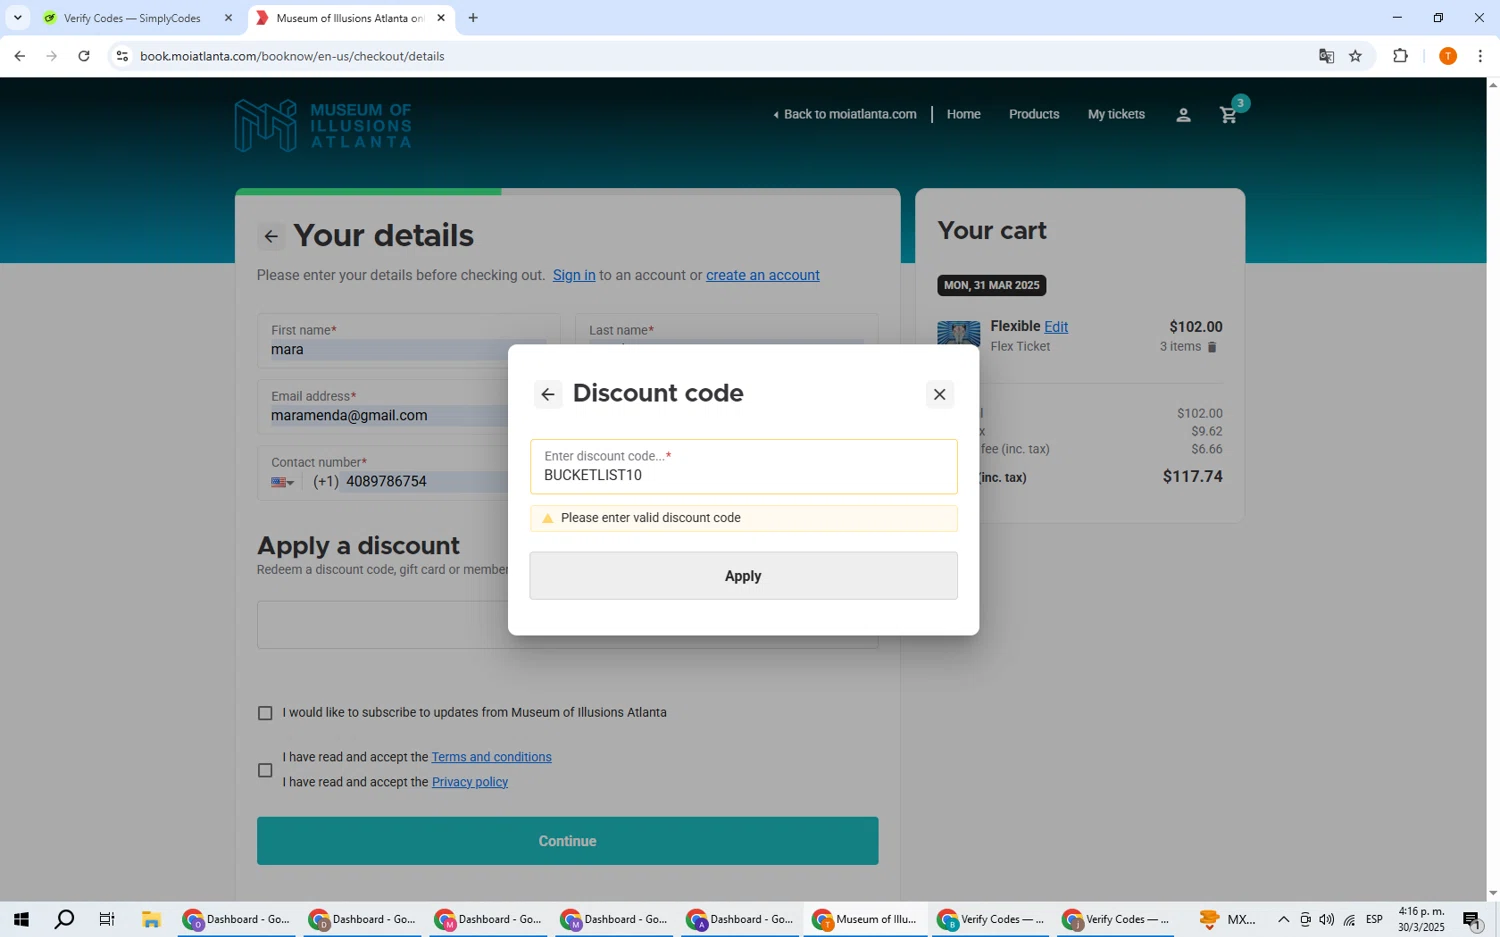Click the ESP language indicator
Screen dimensions: 1500x937
click(x=1374, y=919)
